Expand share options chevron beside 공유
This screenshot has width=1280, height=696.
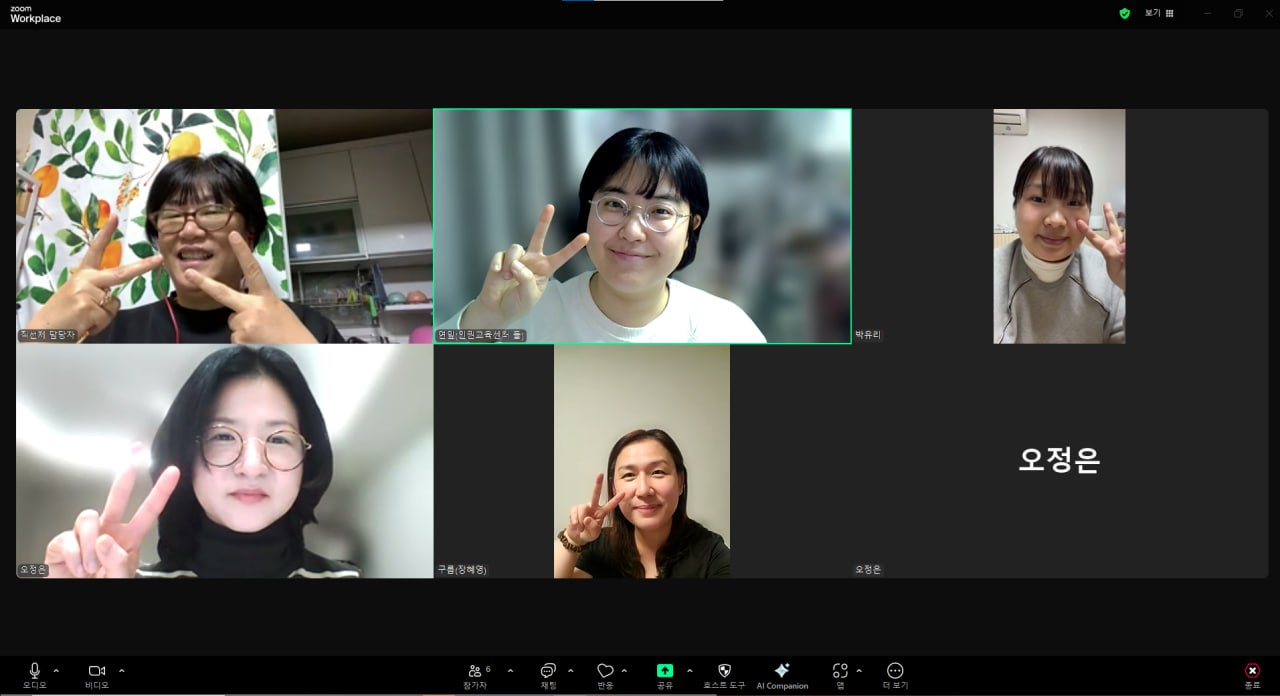[689, 670]
